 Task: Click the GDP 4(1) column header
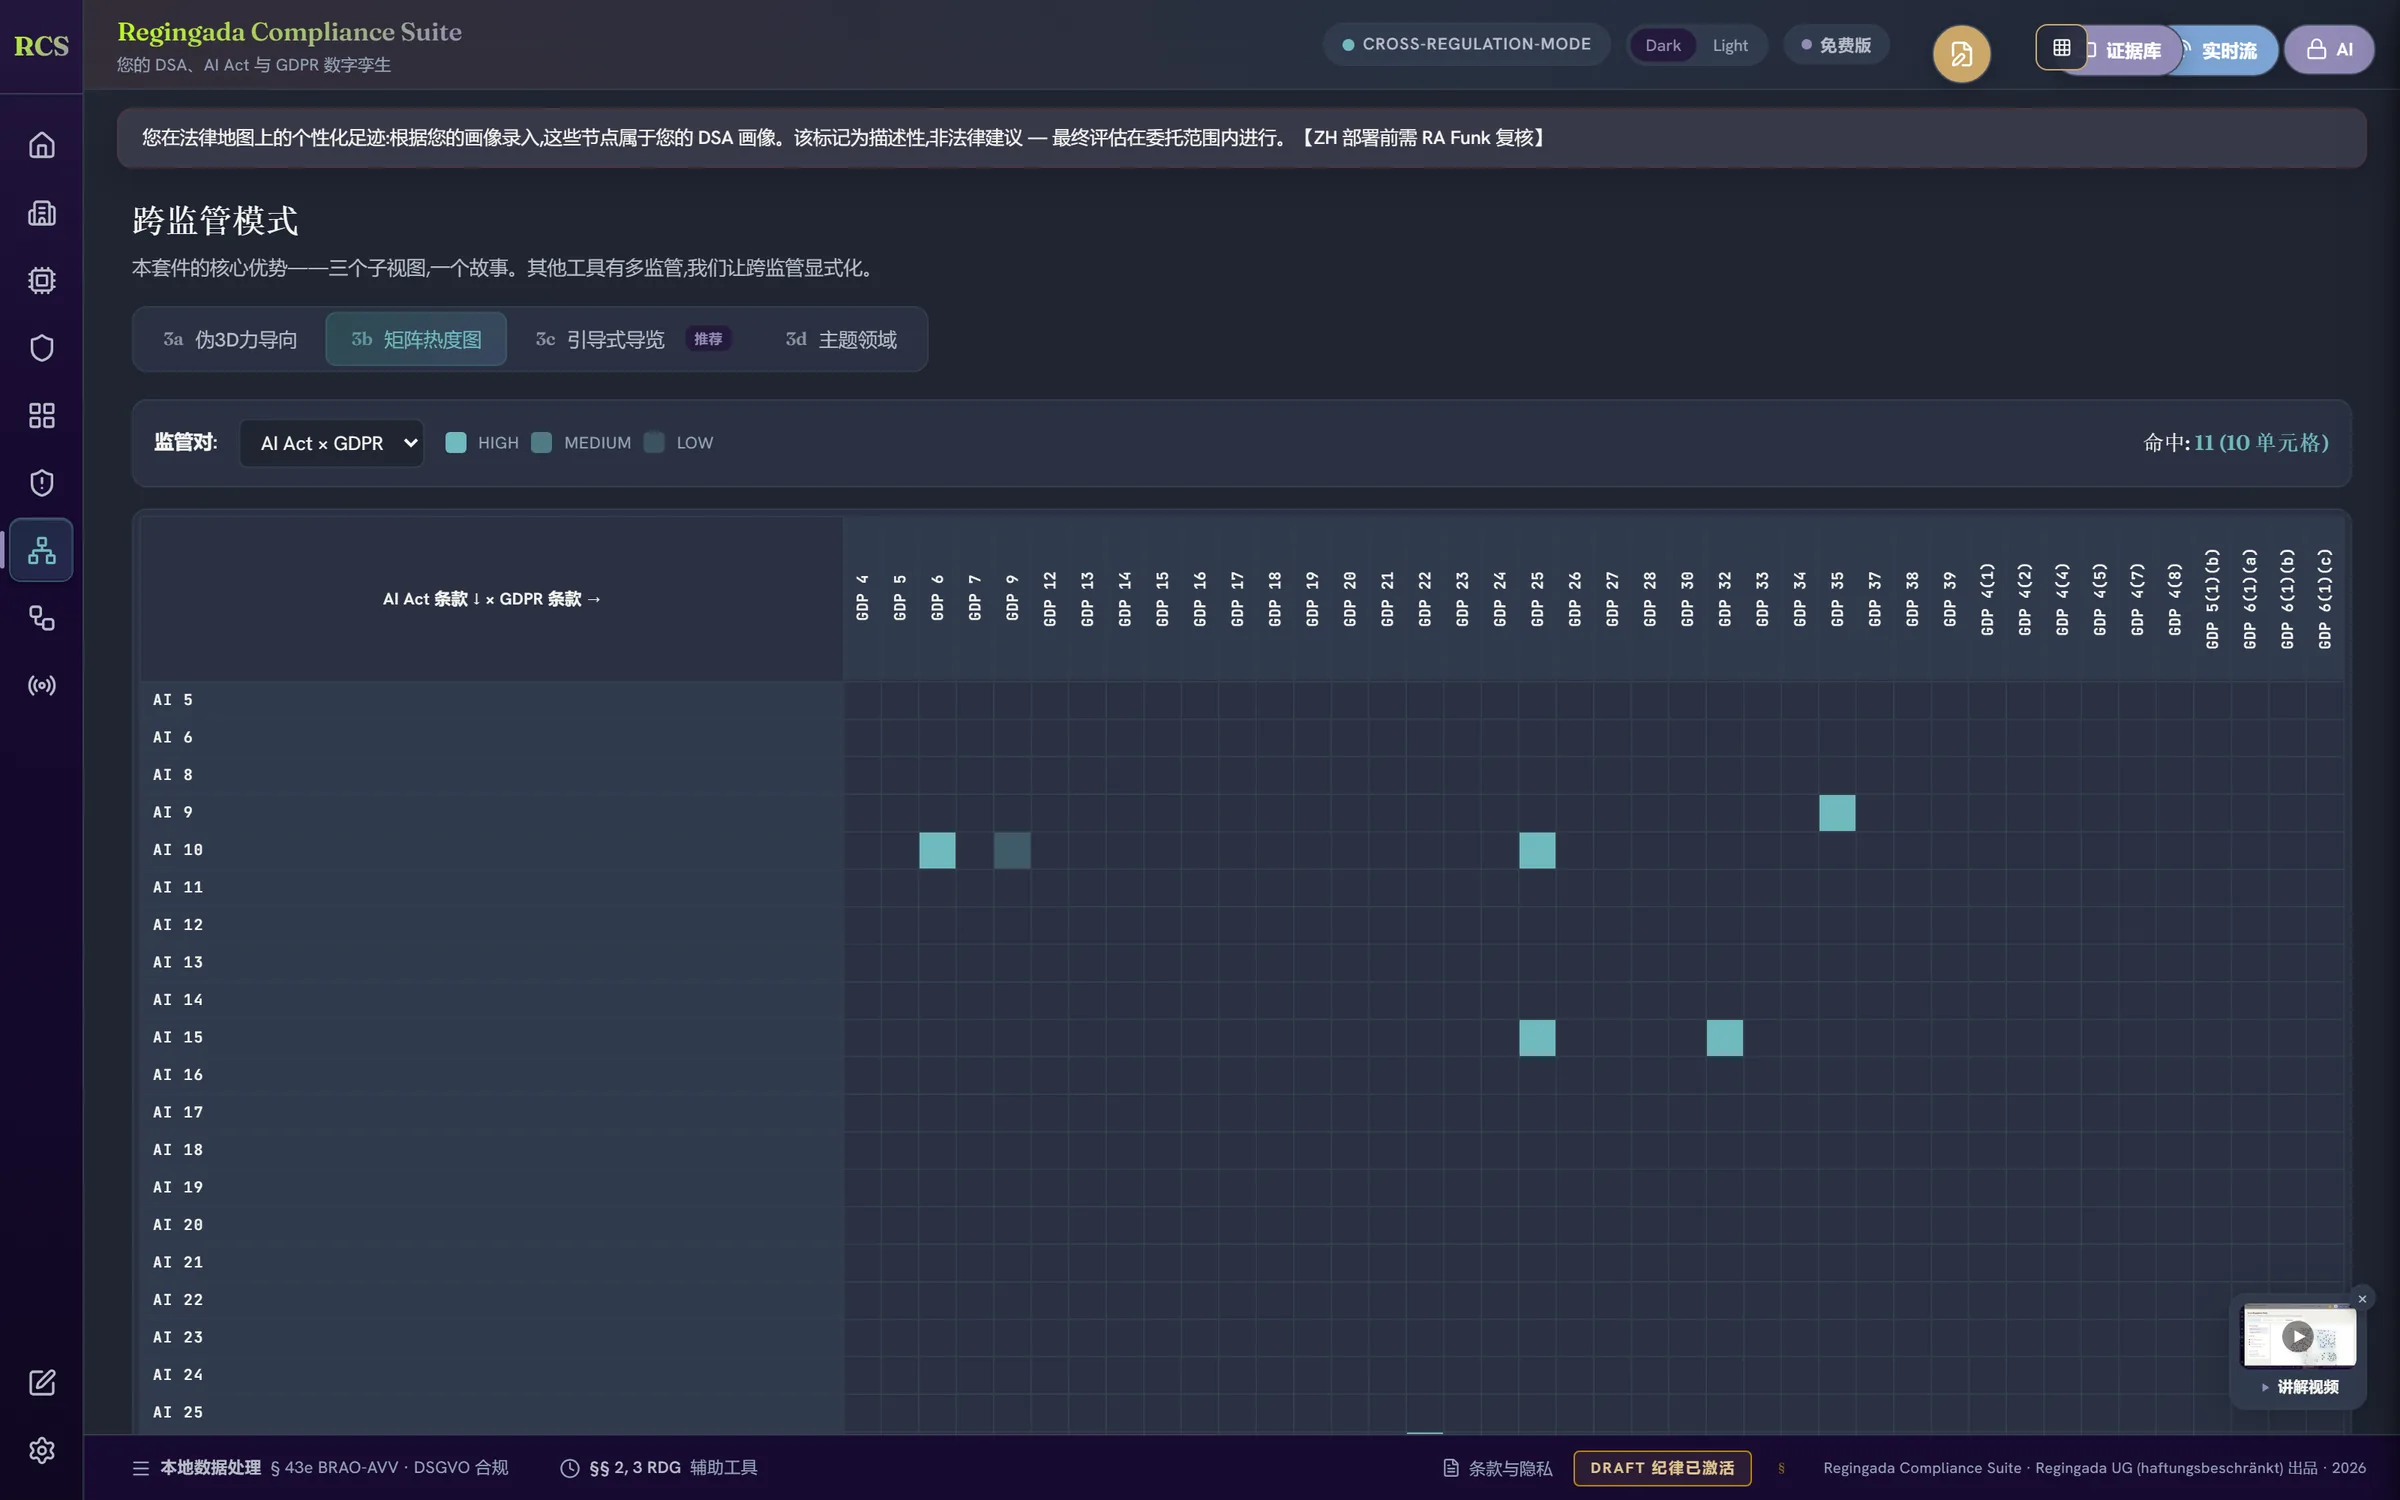pyautogui.click(x=1987, y=599)
